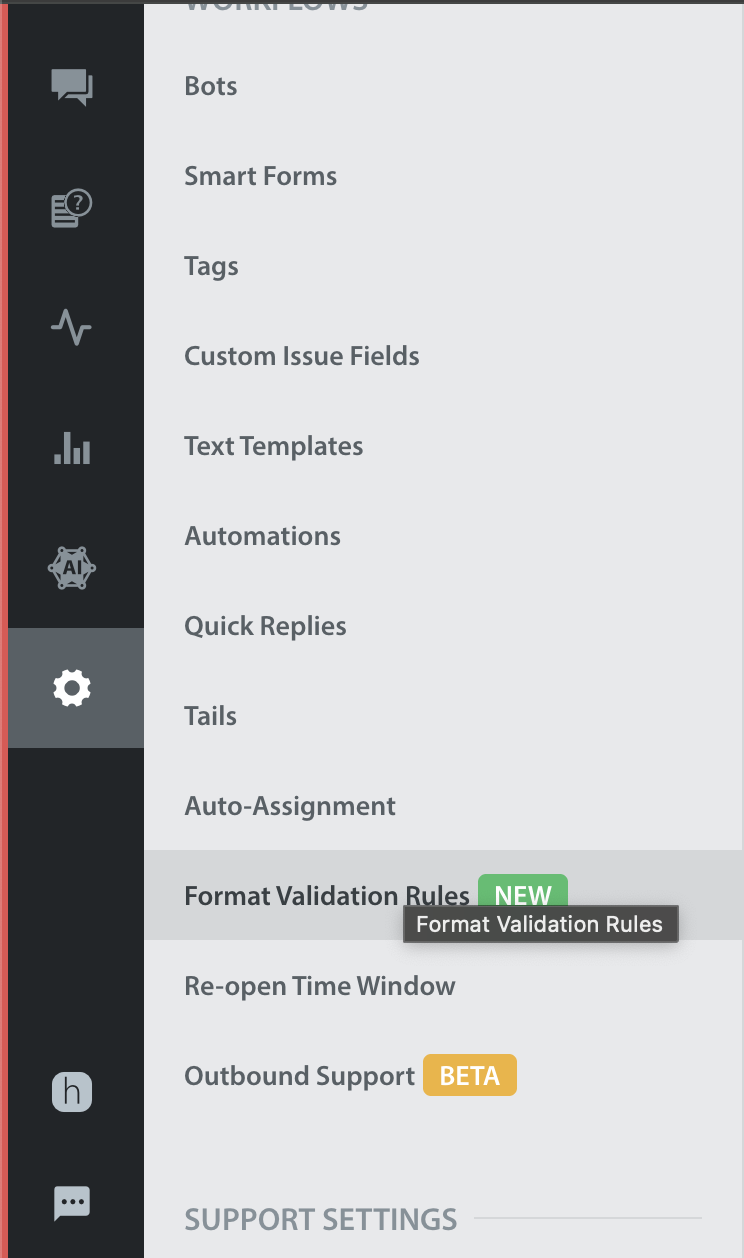Open the FAQ knowledge base icon
The image size is (744, 1258).
coord(72,208)
